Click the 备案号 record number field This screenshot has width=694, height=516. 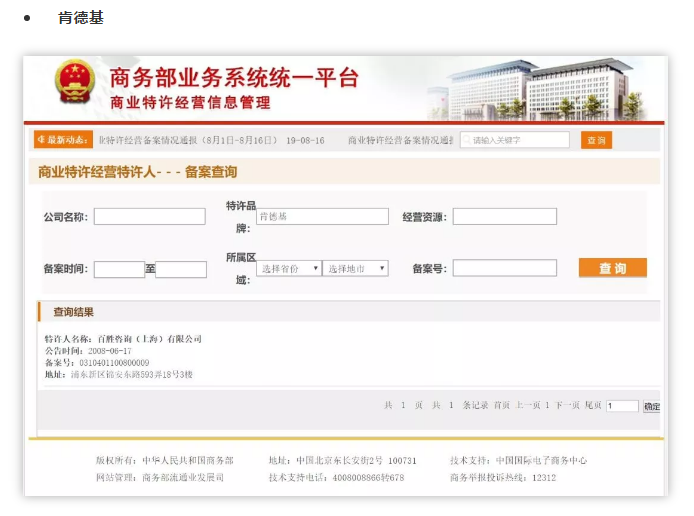click(x=504, y=268)
